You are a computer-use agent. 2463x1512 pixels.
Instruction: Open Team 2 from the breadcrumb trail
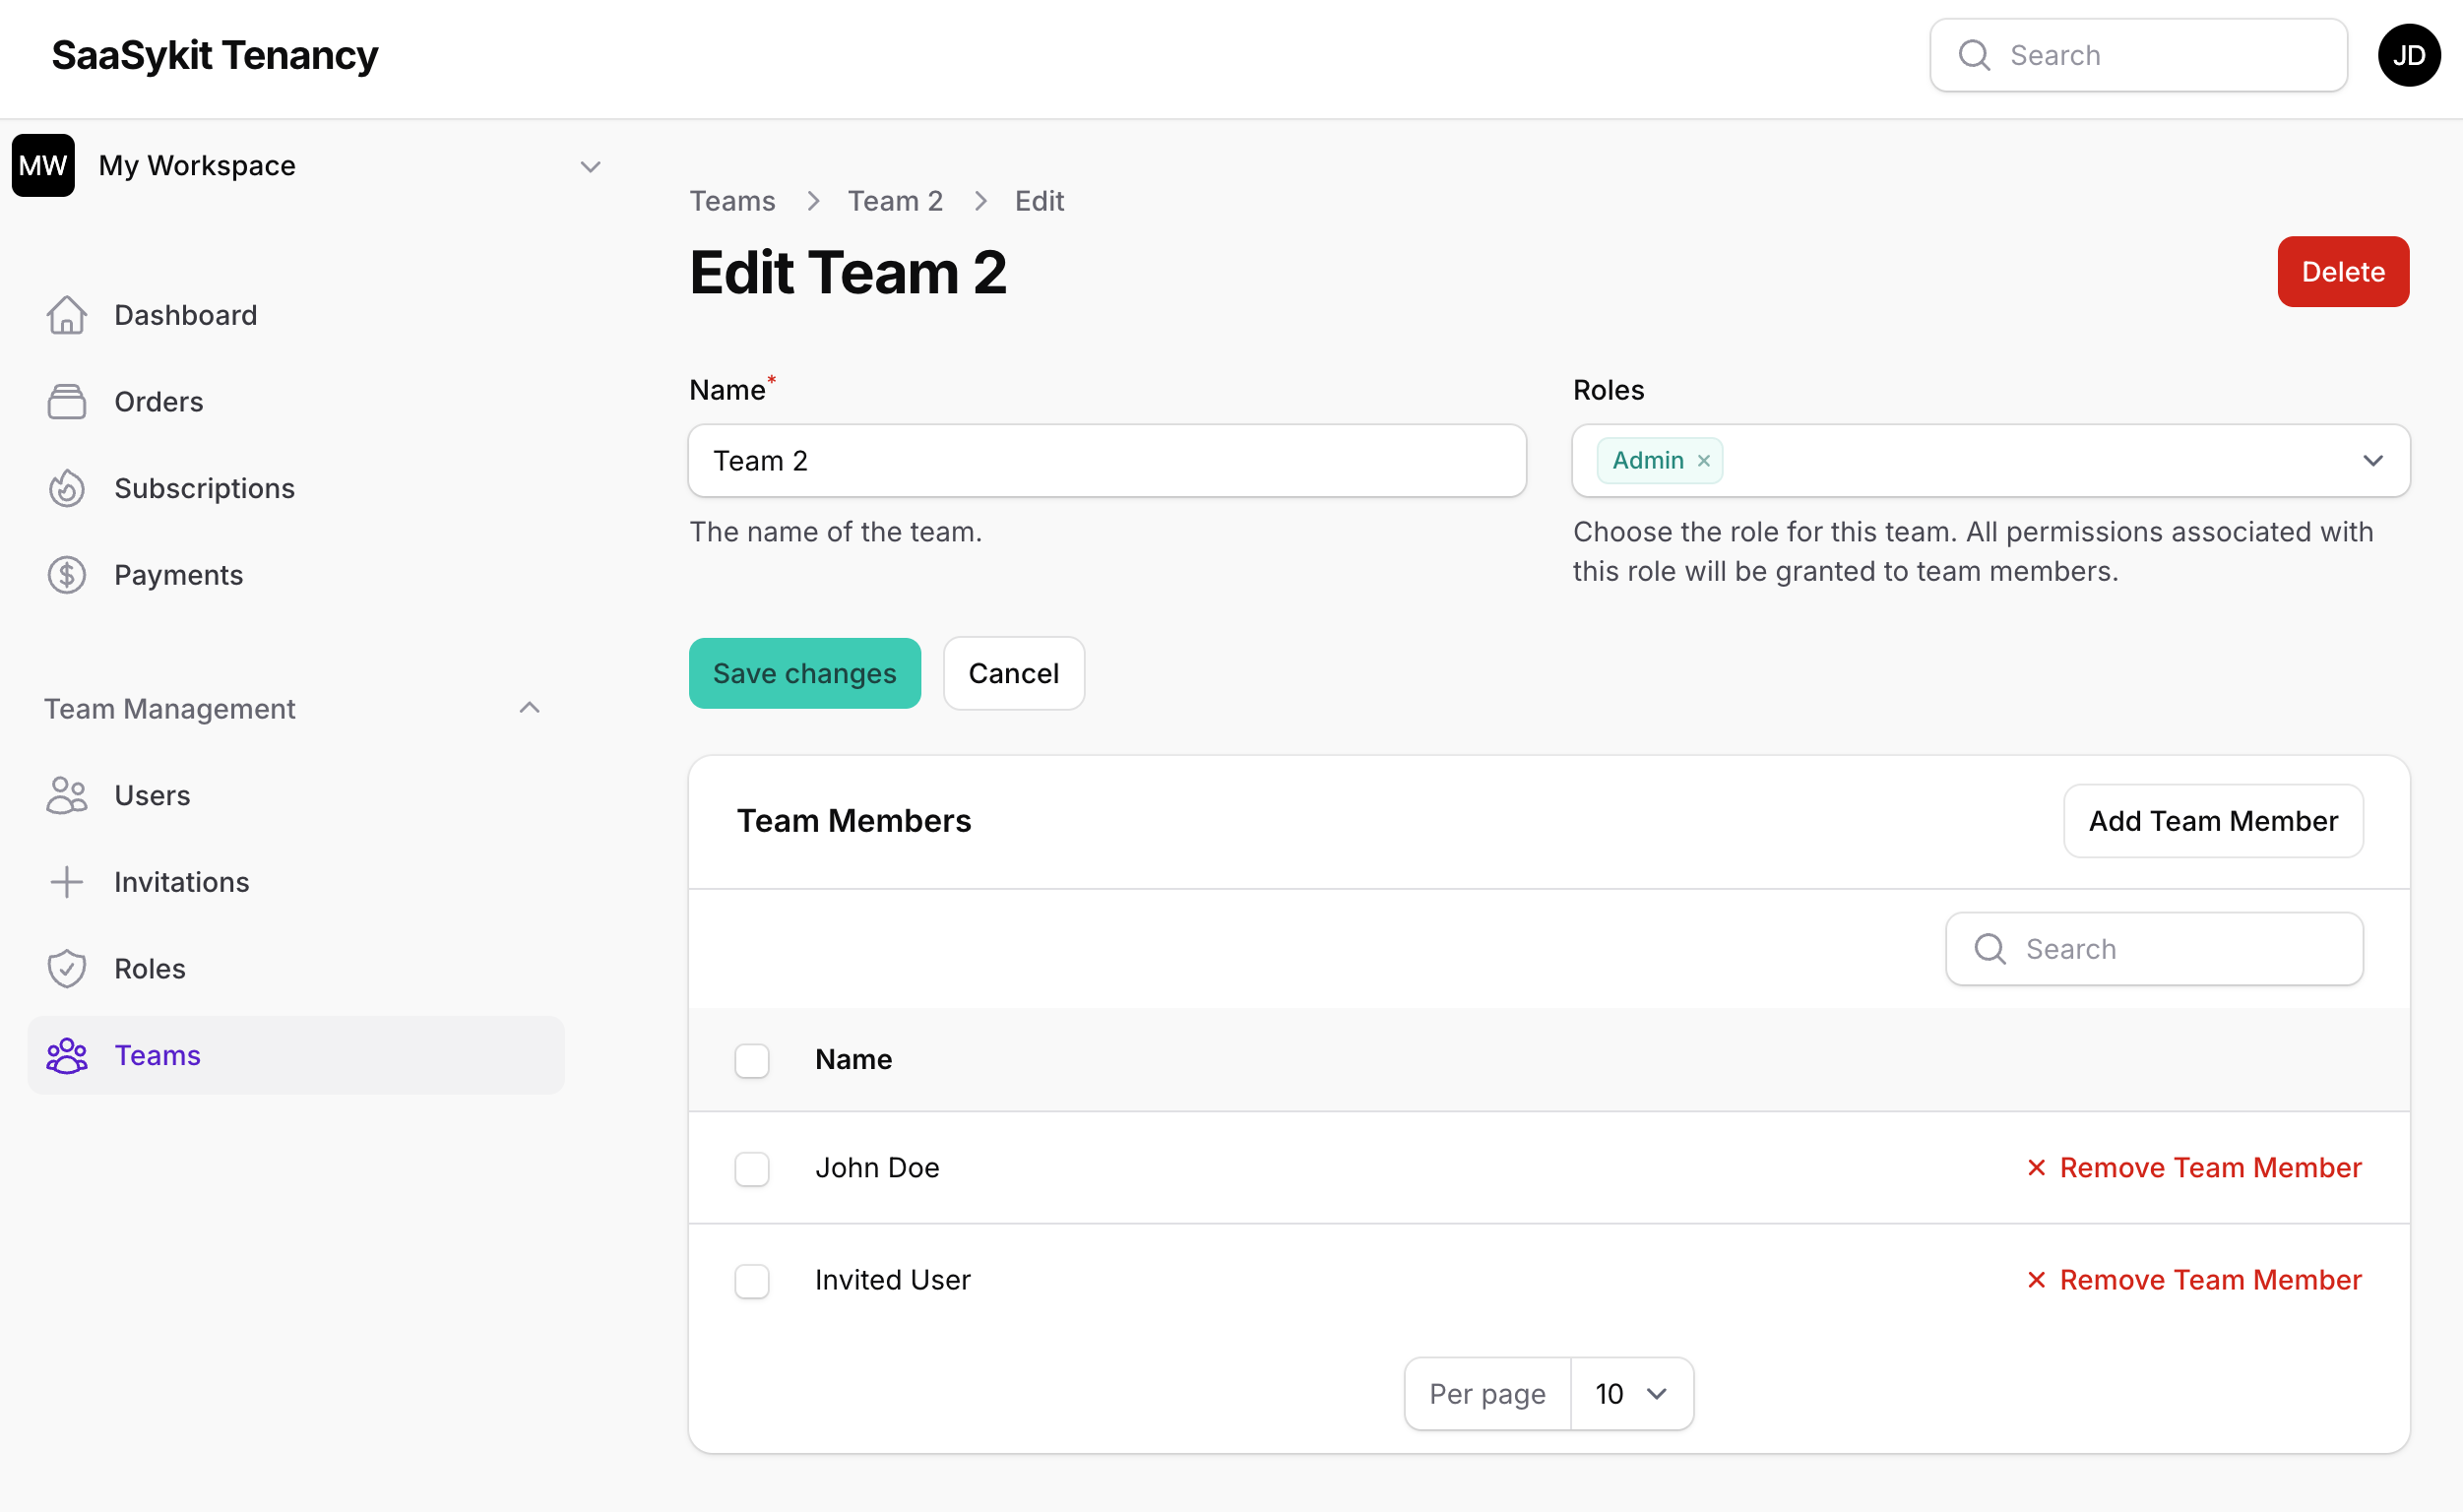(895, 200)
